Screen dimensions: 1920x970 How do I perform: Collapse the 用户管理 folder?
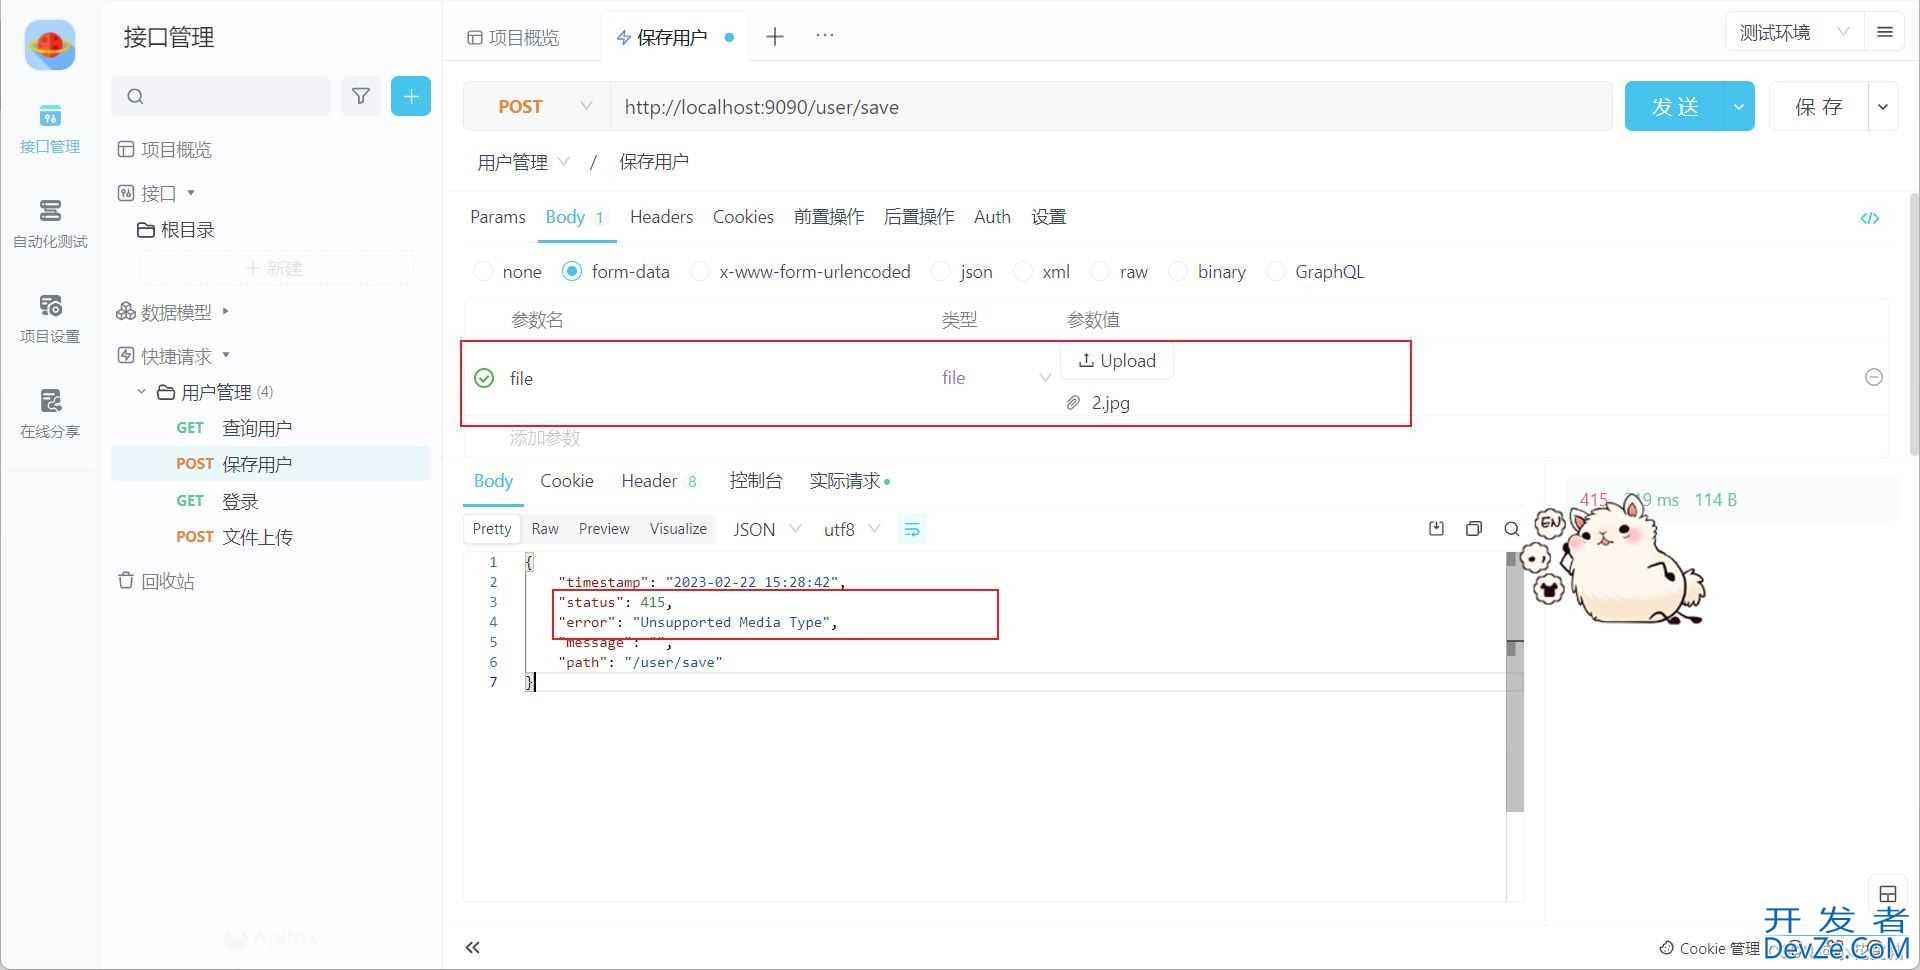(x=141, y=392)
